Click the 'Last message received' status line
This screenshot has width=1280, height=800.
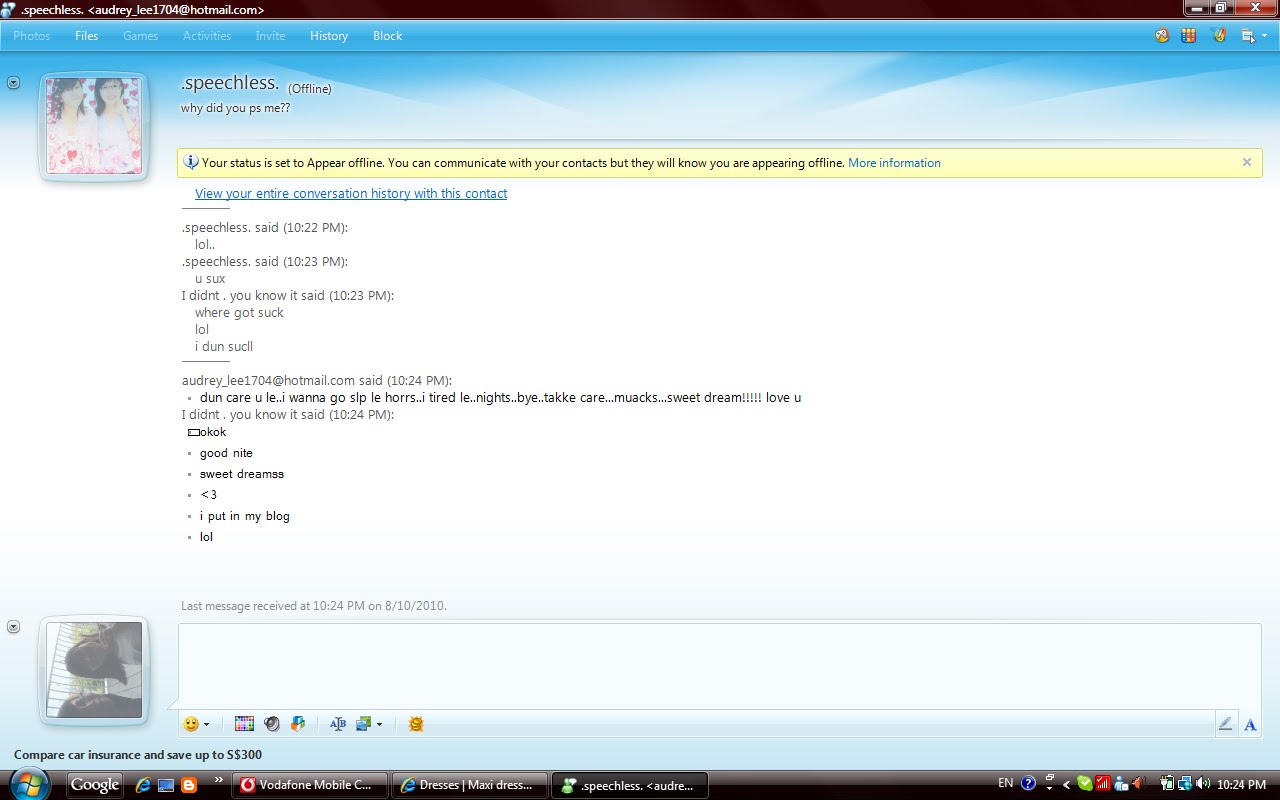(314, 606)
